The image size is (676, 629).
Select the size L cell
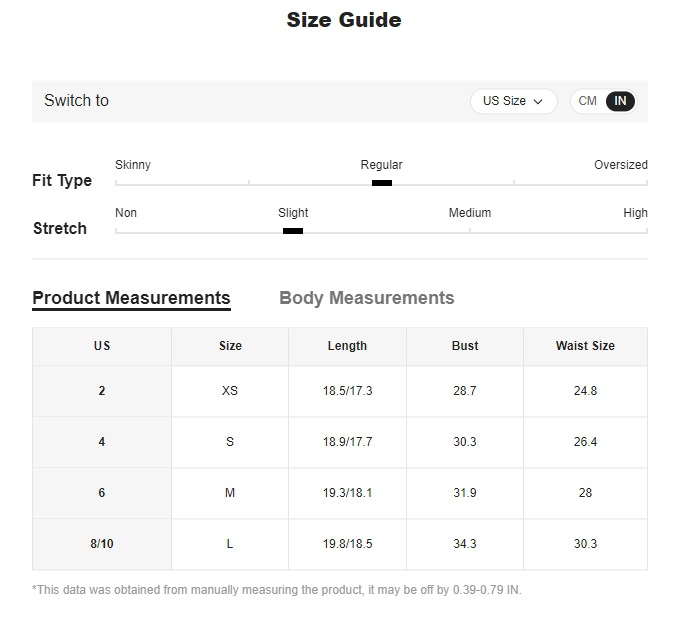click(x=230, y=544)
